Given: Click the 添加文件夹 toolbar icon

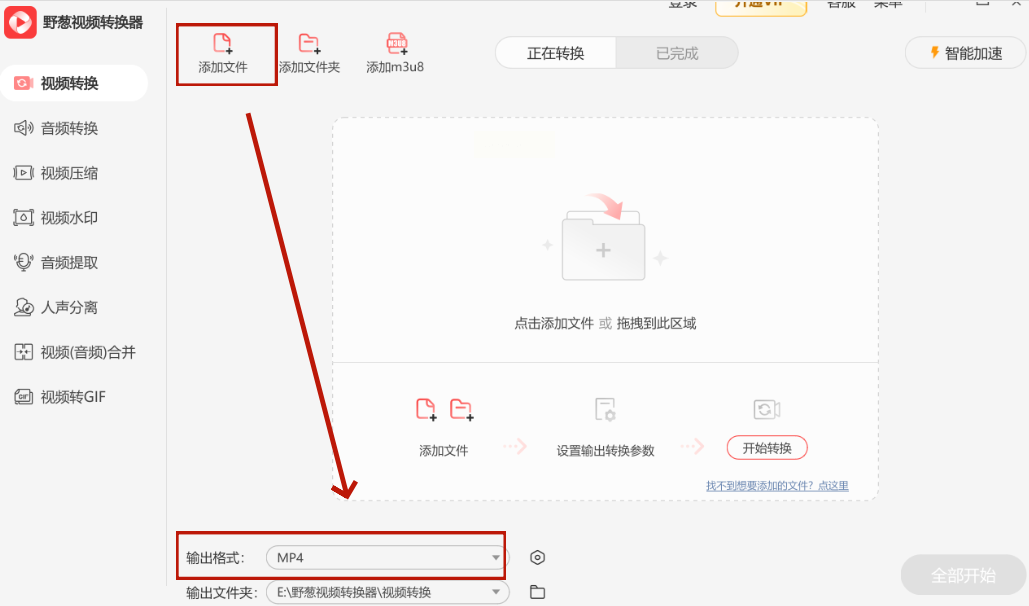Looking at the screenshot, I should click(308, 43).
